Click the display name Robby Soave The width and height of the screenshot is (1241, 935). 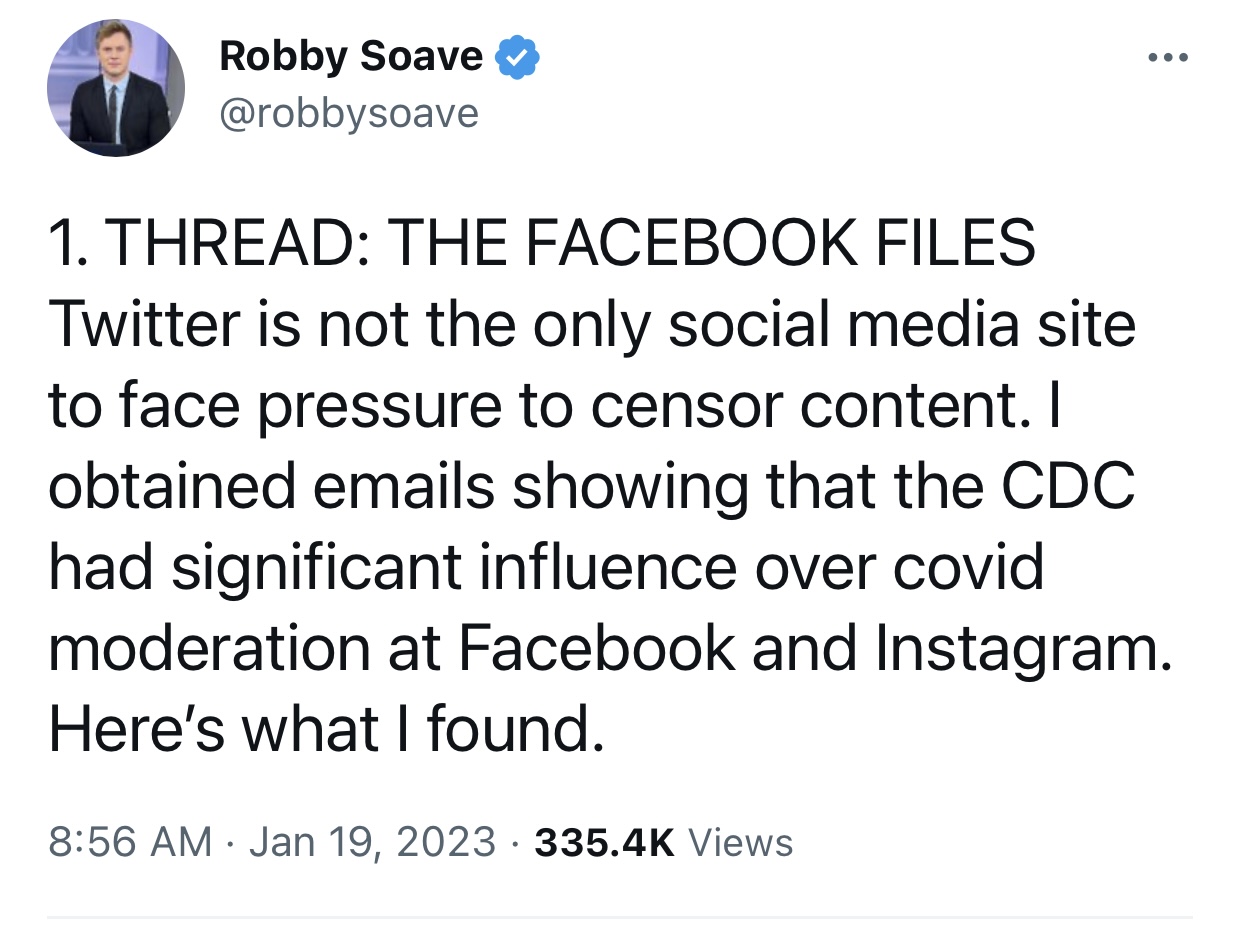click(351, 57)
